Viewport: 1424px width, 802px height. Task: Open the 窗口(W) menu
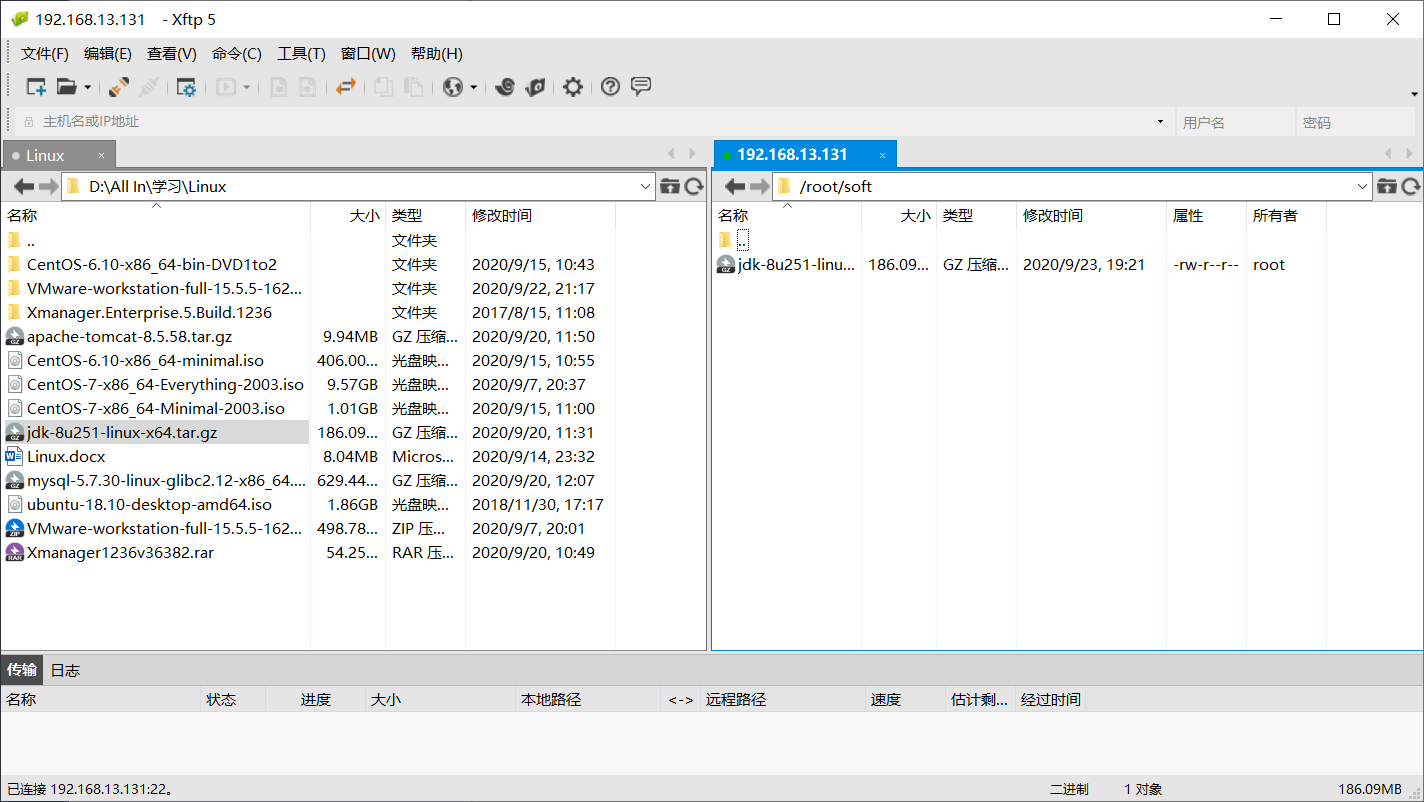point(368,54)
